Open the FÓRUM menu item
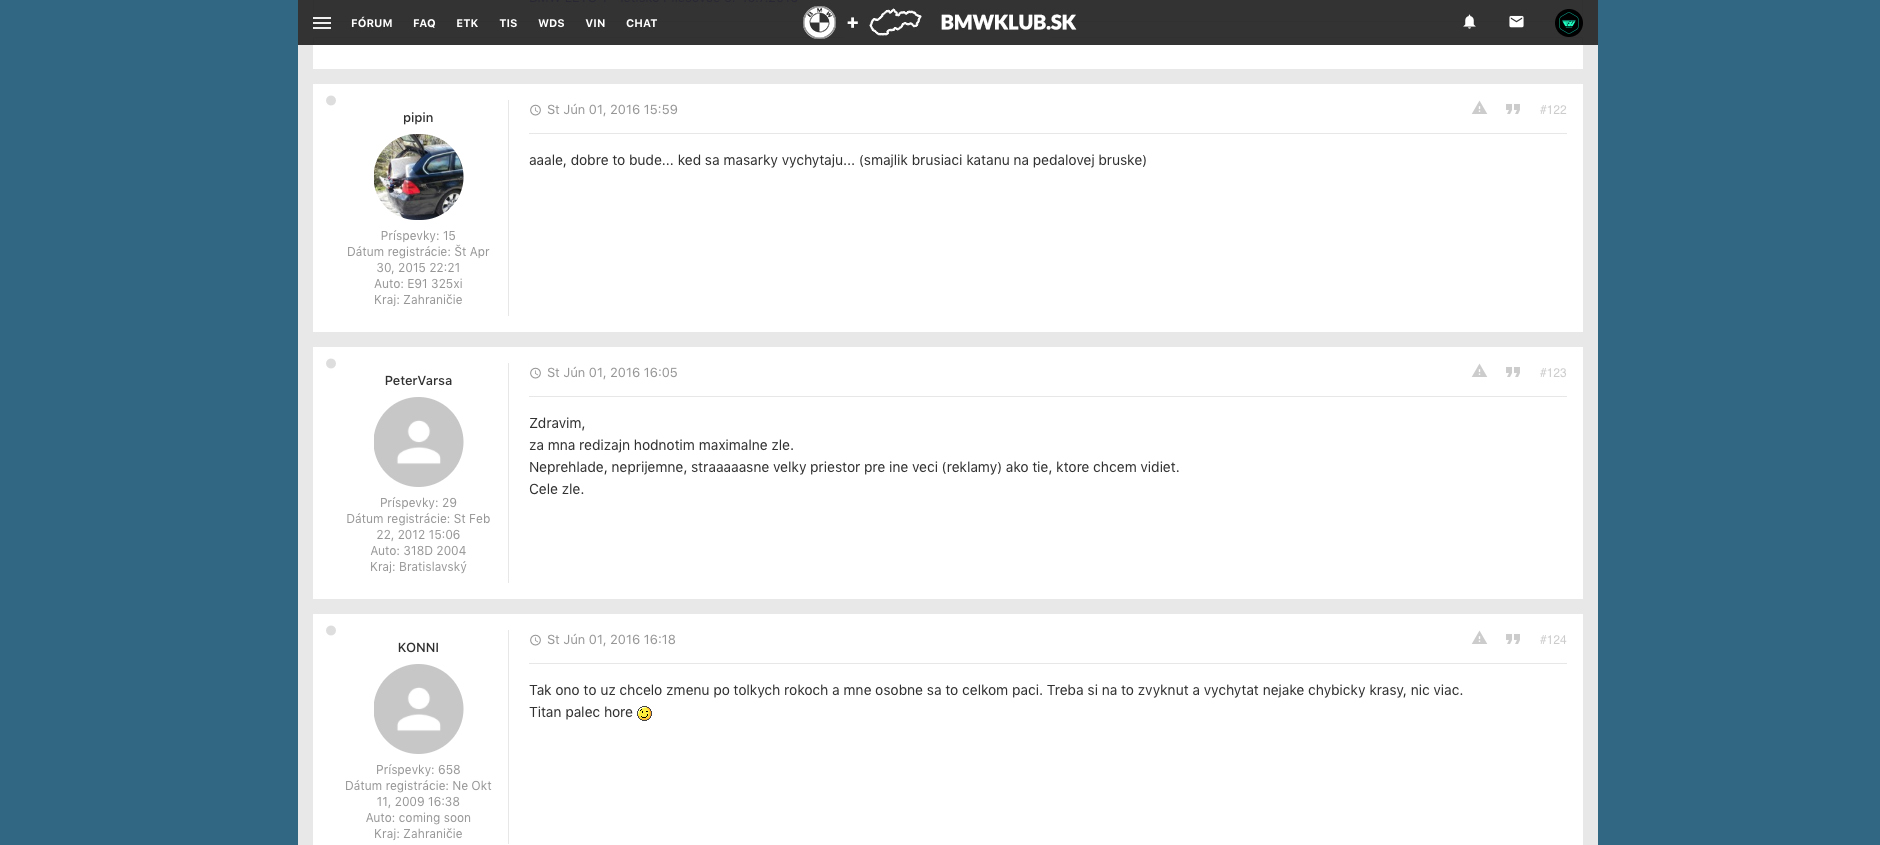Screen dimensions: 1880x845 click(x=371, y=23)
